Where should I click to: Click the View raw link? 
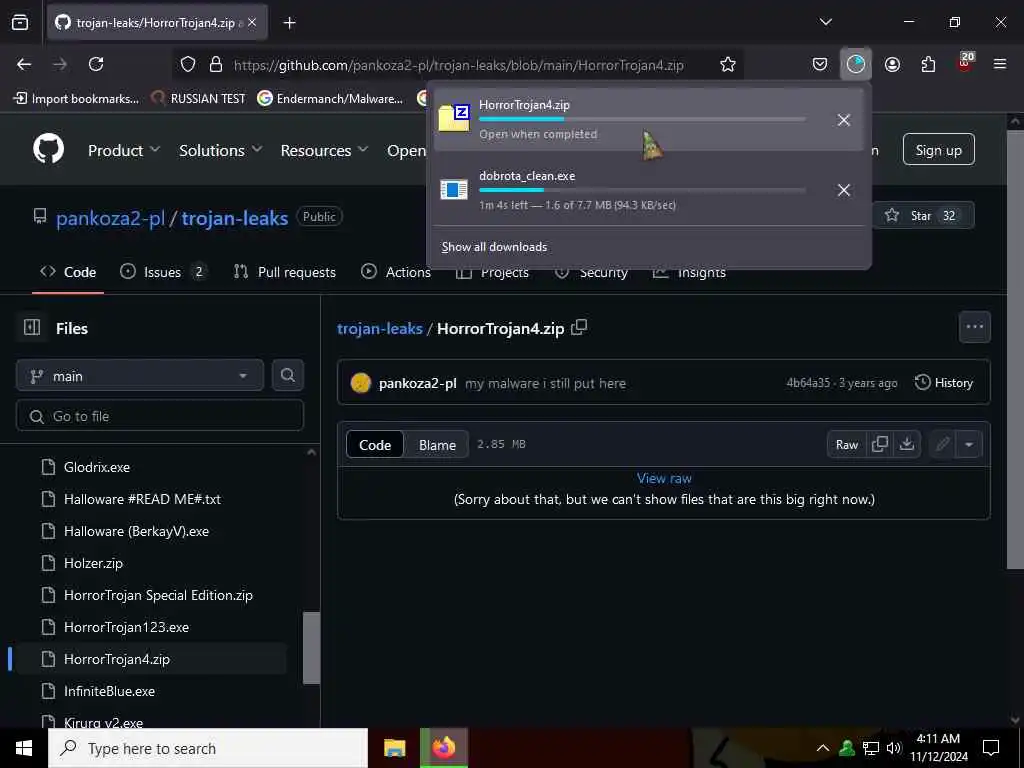(664, 478)
